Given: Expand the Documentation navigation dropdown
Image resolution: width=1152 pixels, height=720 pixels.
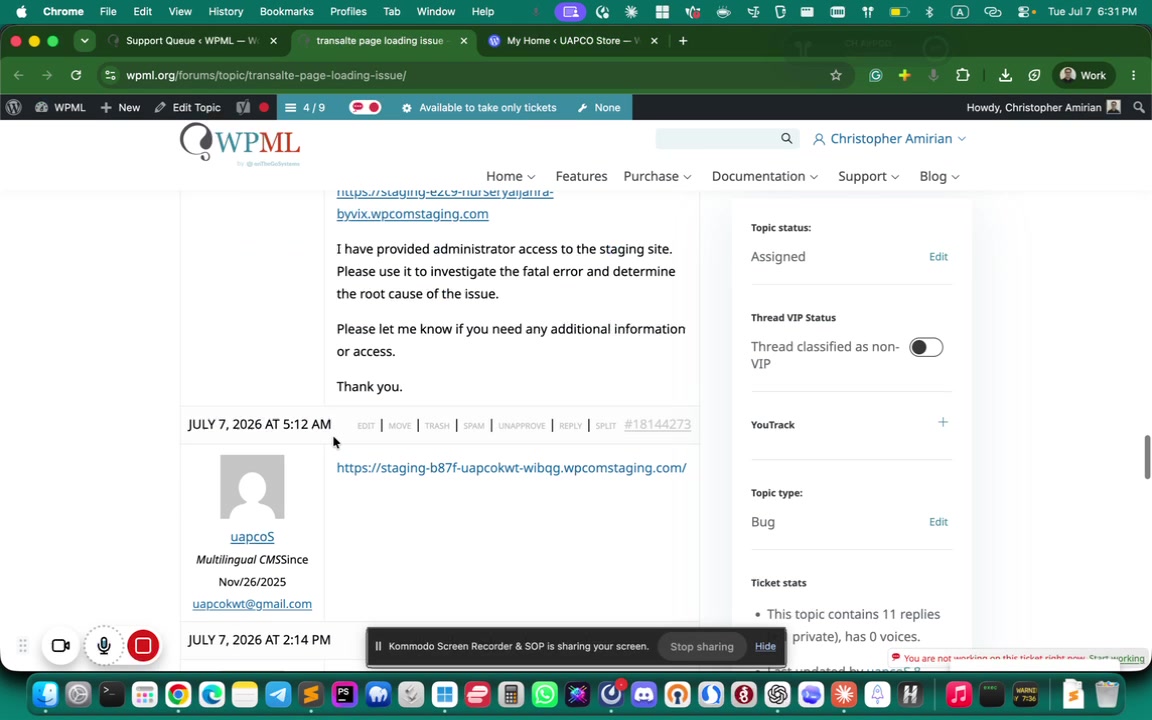Looking at the screenshot, I should coord(765,176).
